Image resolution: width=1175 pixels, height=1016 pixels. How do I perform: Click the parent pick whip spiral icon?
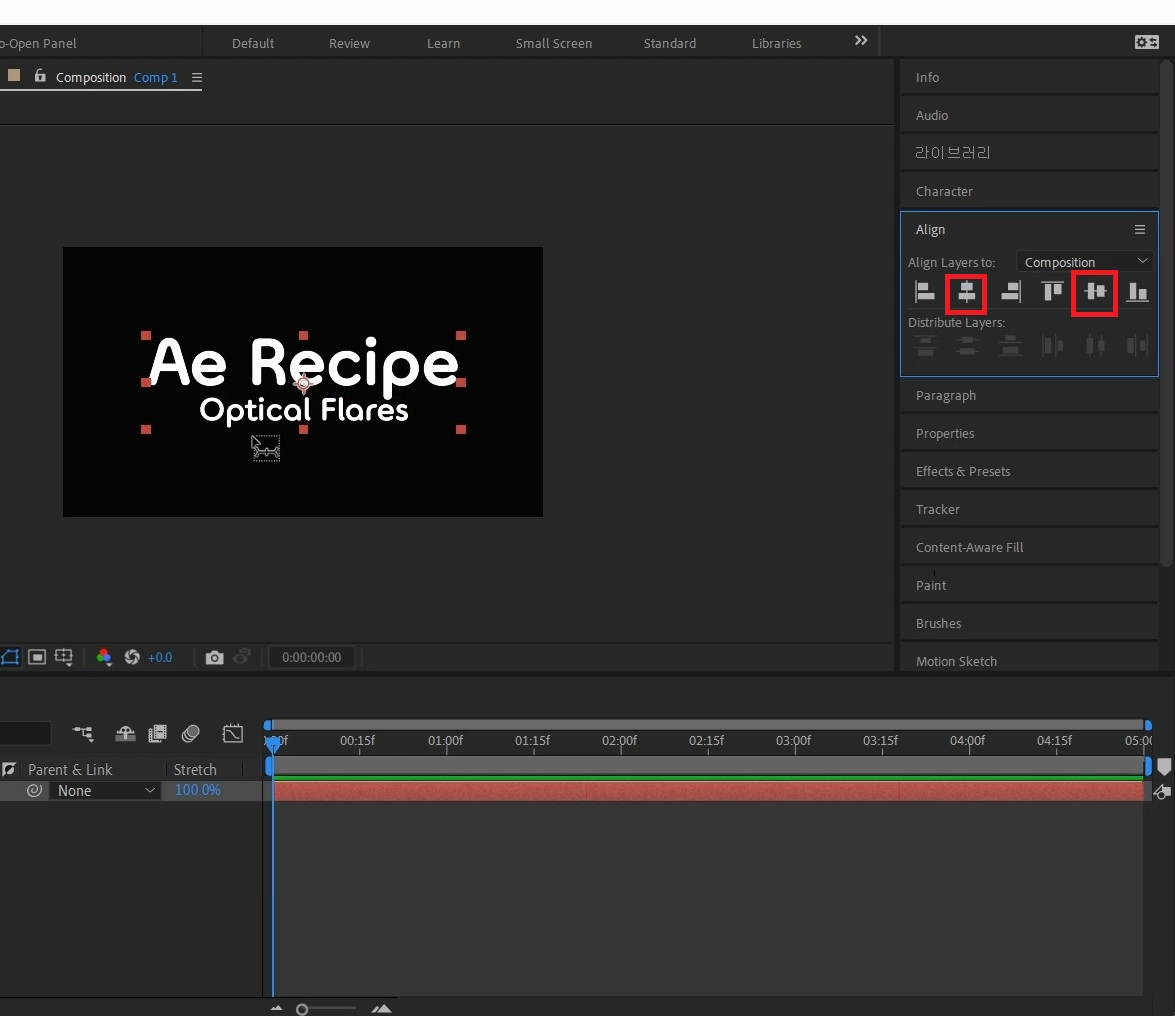pos(34,790)
